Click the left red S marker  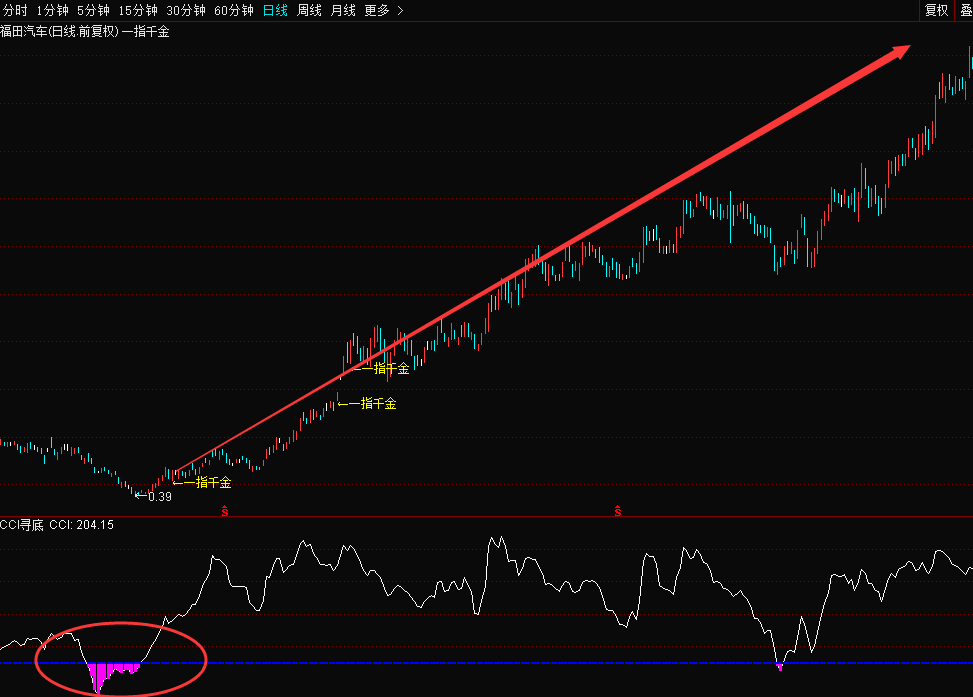coord(225,511)
